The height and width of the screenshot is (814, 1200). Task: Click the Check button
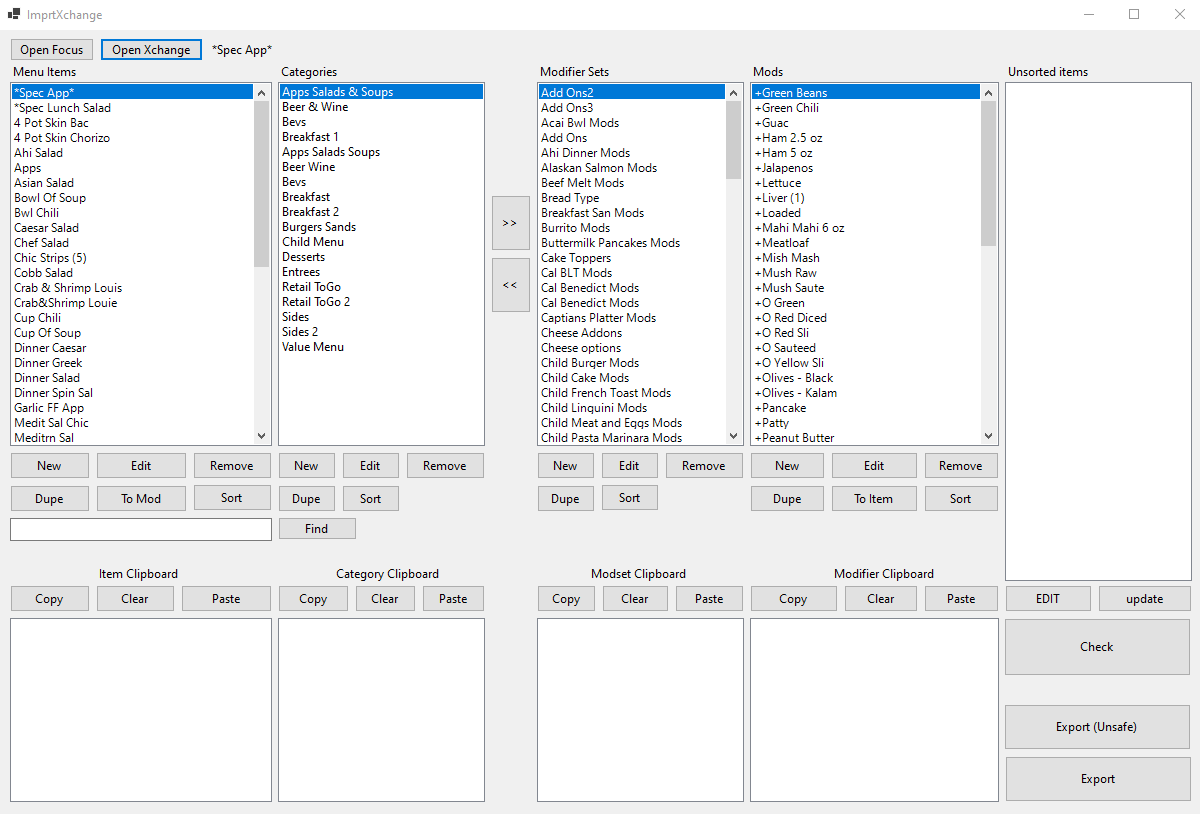tap(1097, 647)
